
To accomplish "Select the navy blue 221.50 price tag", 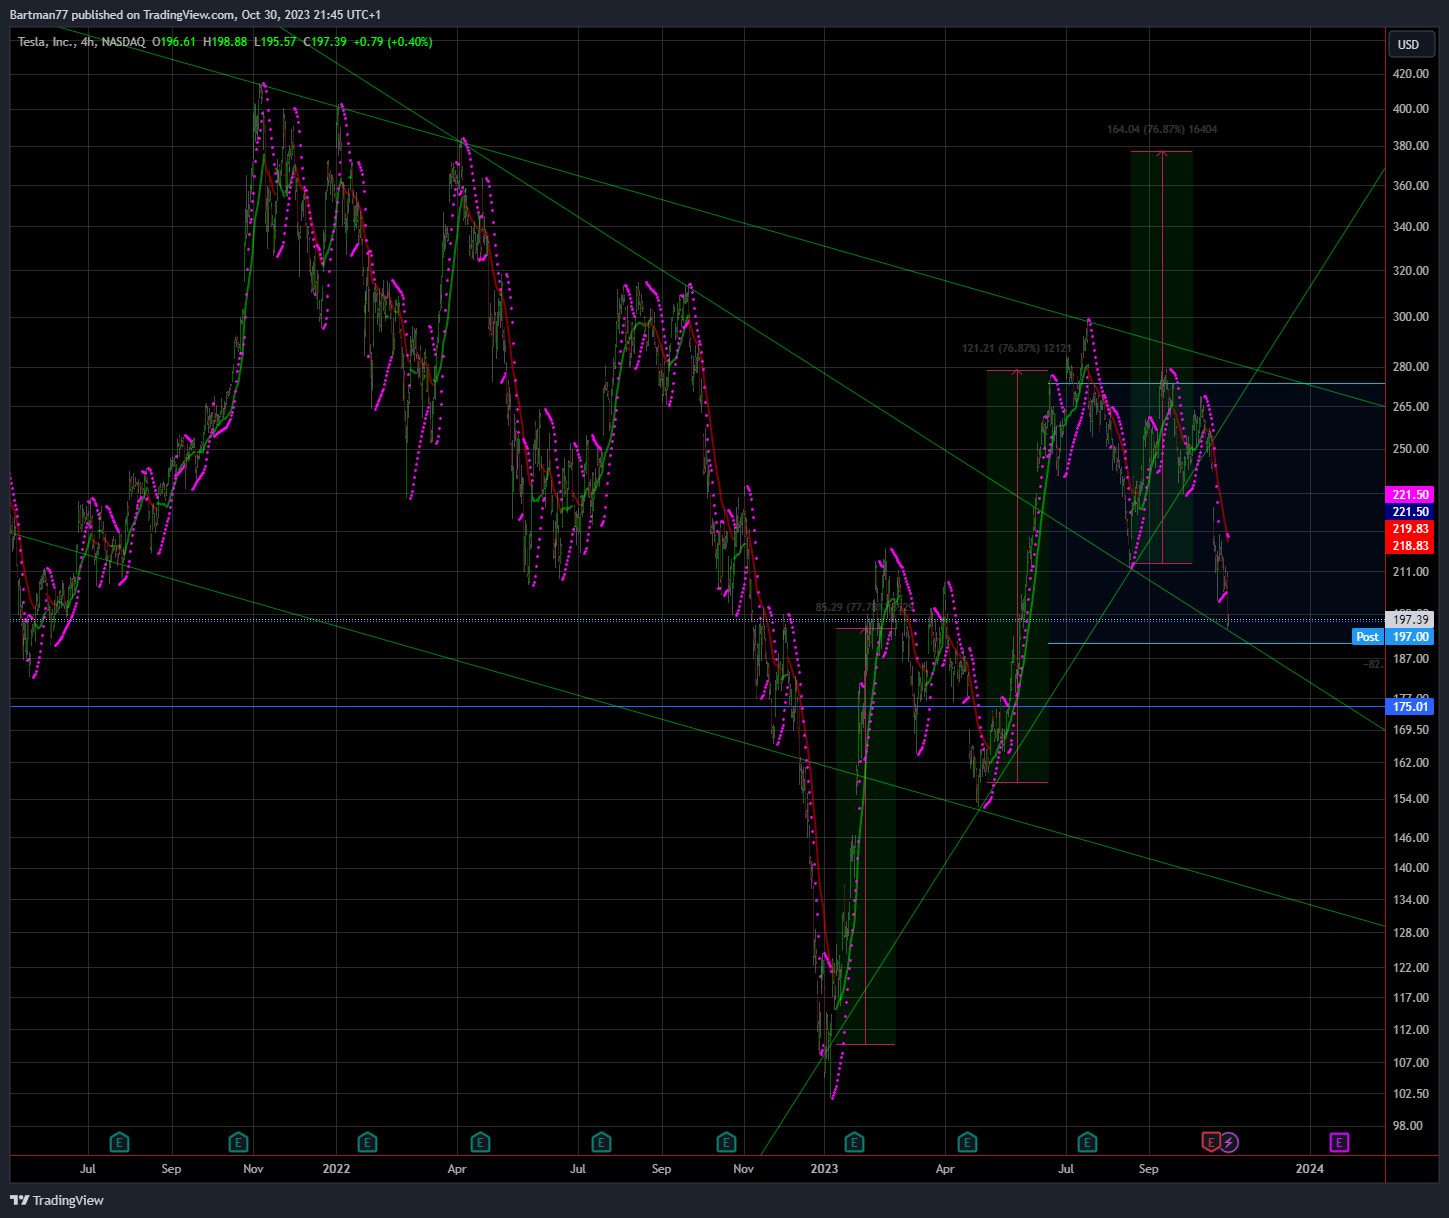I will [1410, 512].
